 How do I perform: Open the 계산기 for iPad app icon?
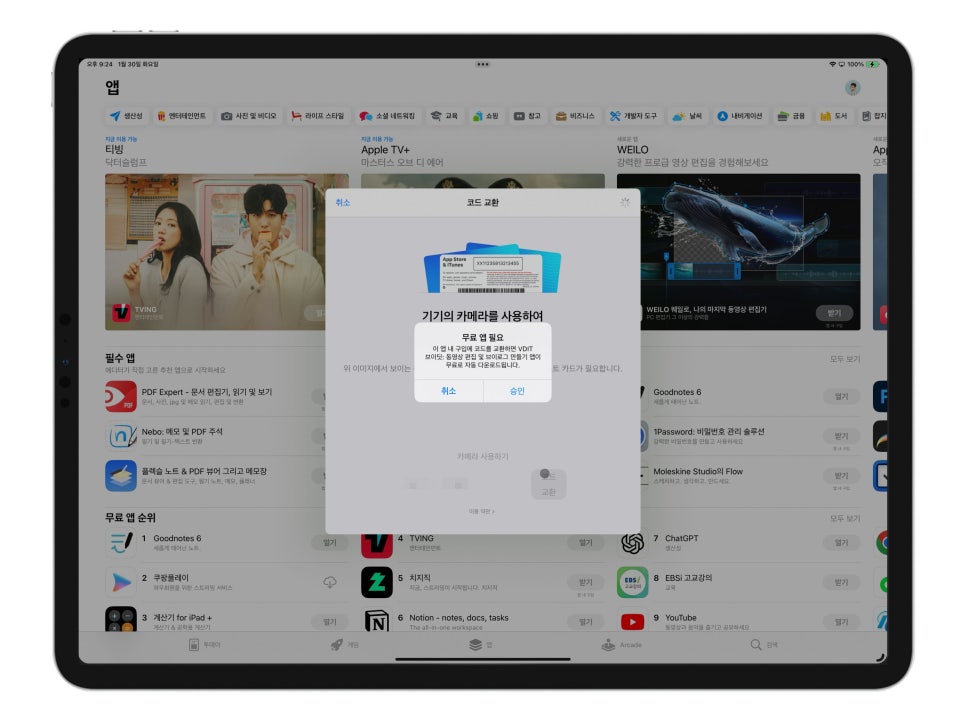click(121, 619)
